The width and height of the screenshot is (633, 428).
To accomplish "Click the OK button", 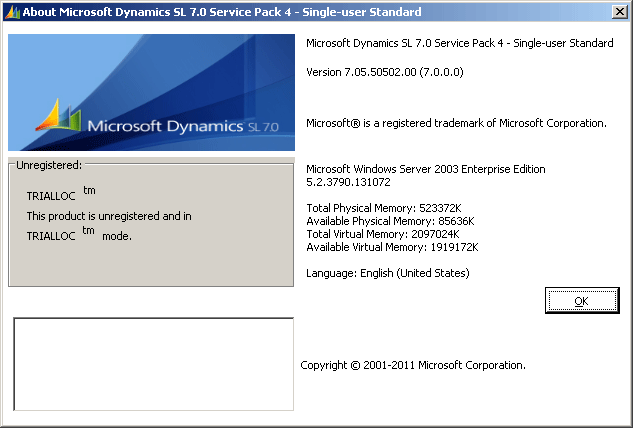I will 582,300.
